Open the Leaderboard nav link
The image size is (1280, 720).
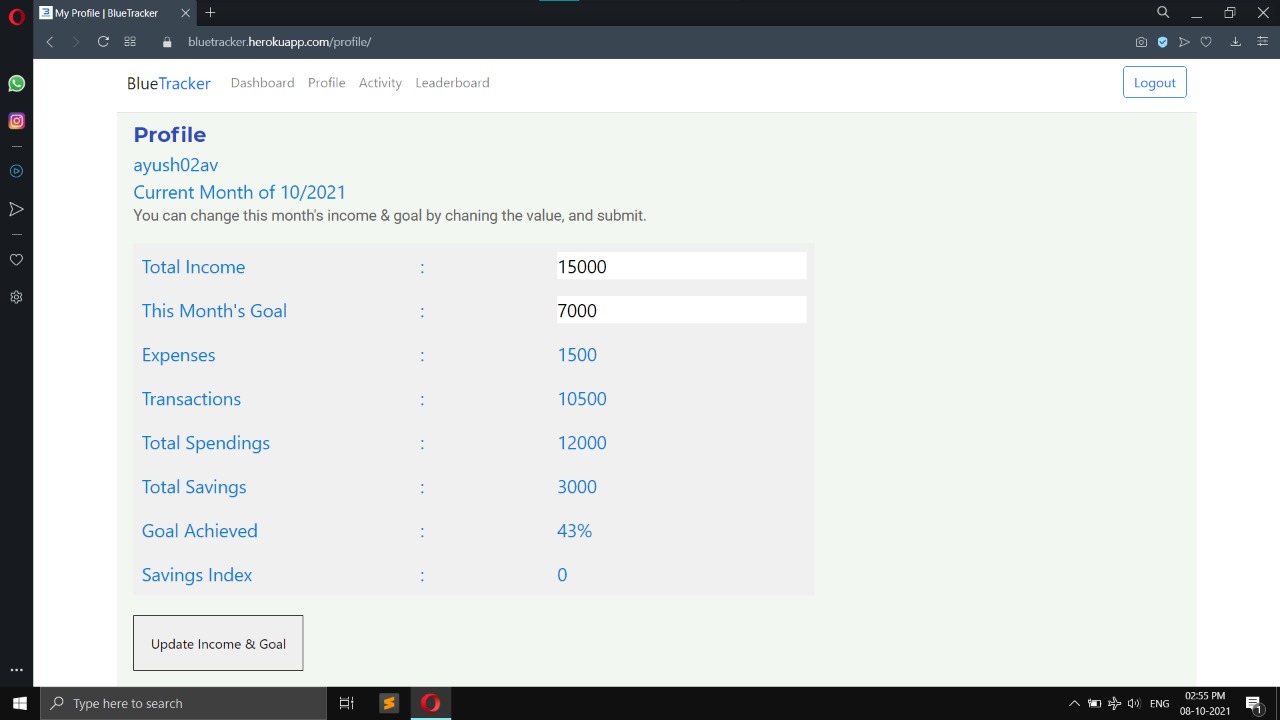tap(452, 83)
